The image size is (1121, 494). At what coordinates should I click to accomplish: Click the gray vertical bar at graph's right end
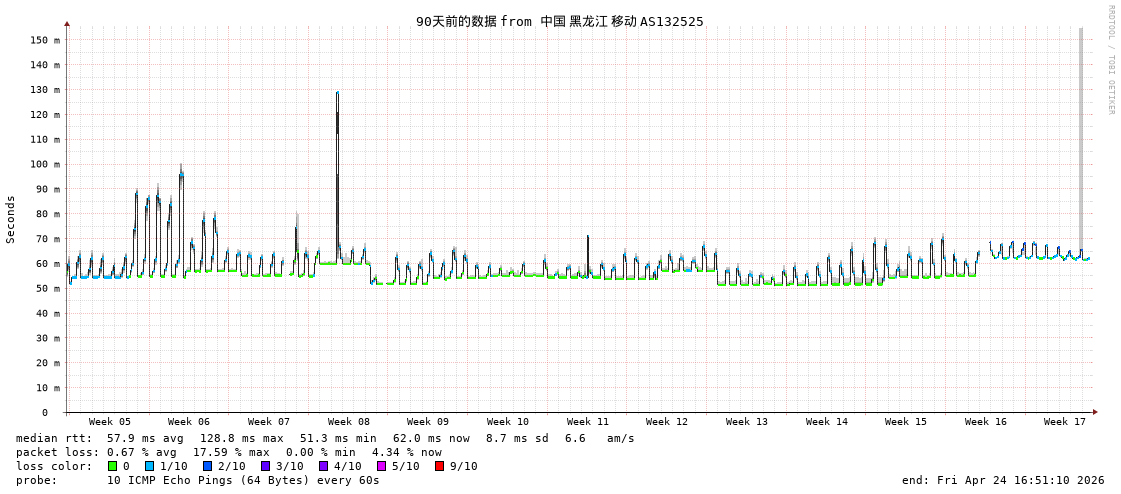click(x=1080, y=140)
